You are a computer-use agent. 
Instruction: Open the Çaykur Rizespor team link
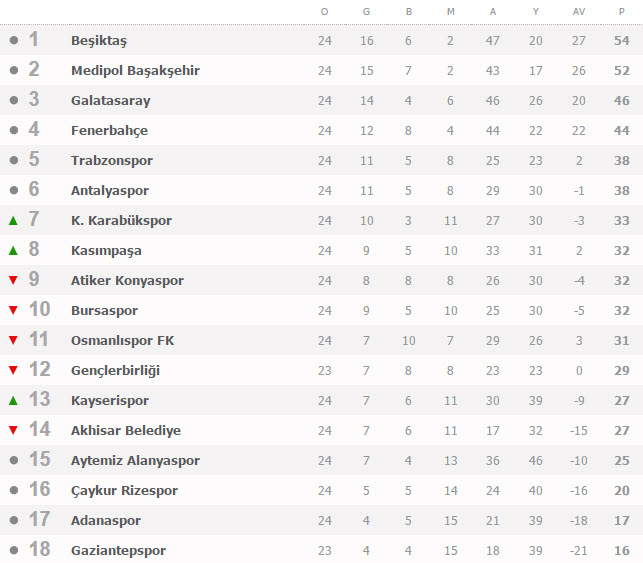(124, 490)
